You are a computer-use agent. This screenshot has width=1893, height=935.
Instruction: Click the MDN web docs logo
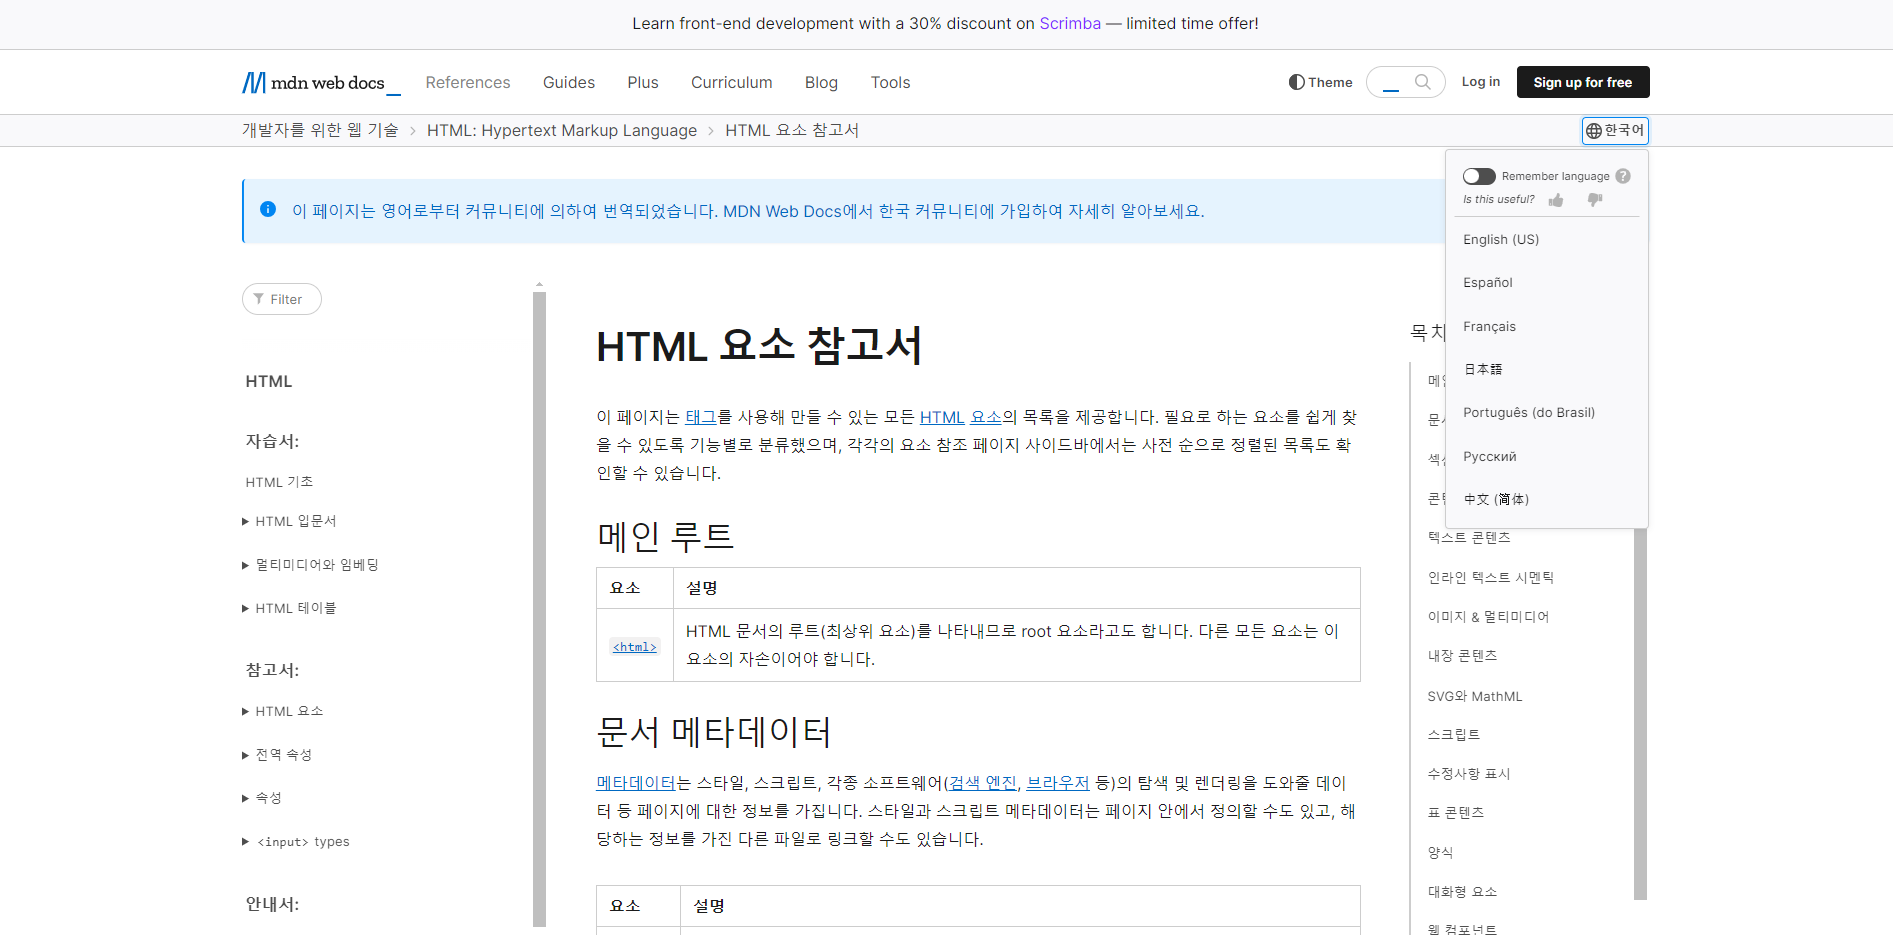pyautogui.click(x=320, y=82)
